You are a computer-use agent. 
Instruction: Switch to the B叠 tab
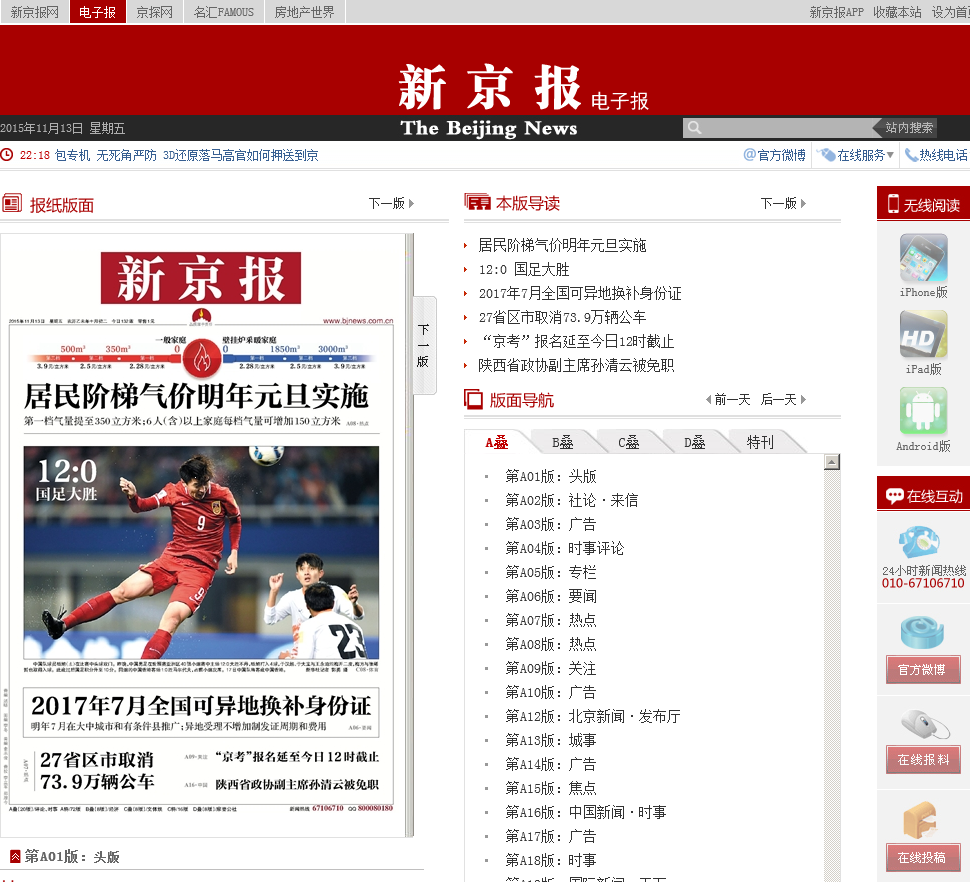point(562,442)
